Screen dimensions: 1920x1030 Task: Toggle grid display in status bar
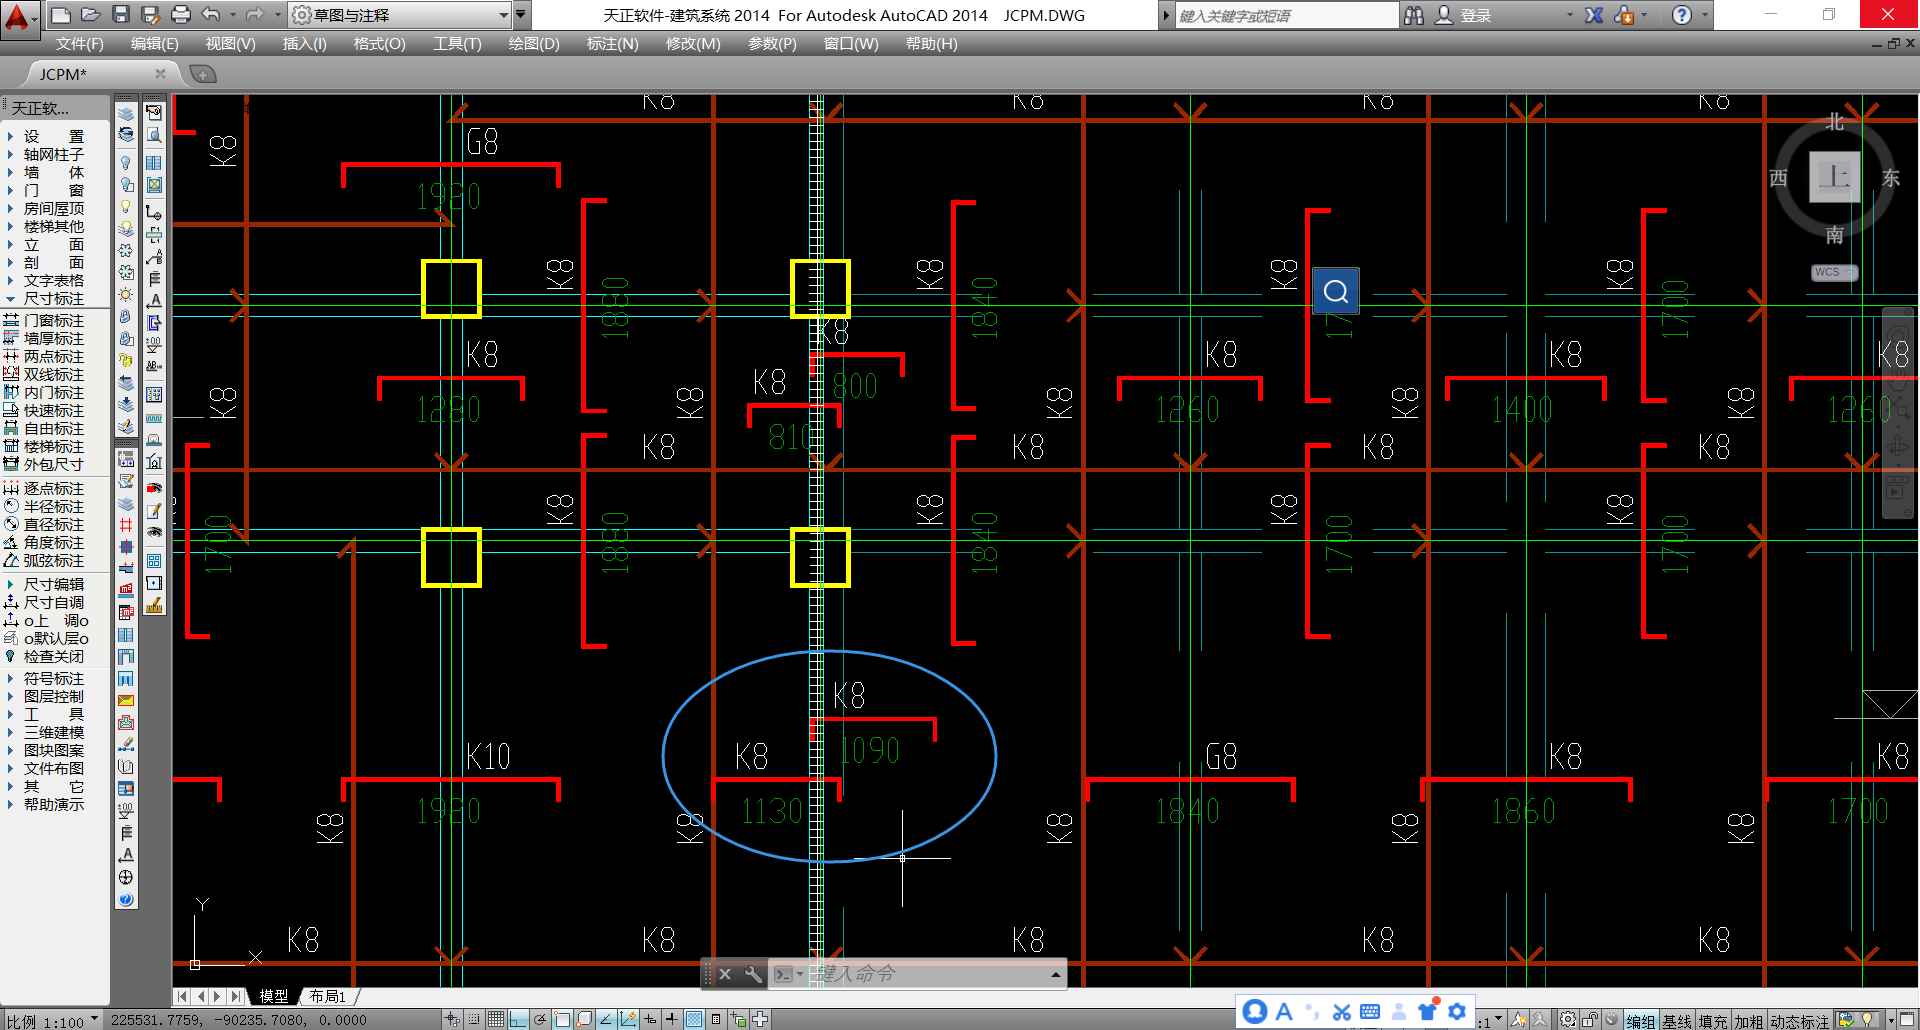[x=496, y=1020]
